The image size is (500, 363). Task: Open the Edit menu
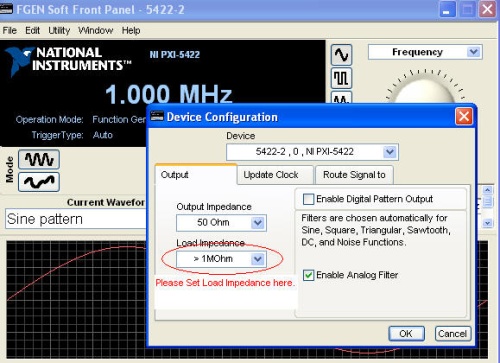point(32,31)
